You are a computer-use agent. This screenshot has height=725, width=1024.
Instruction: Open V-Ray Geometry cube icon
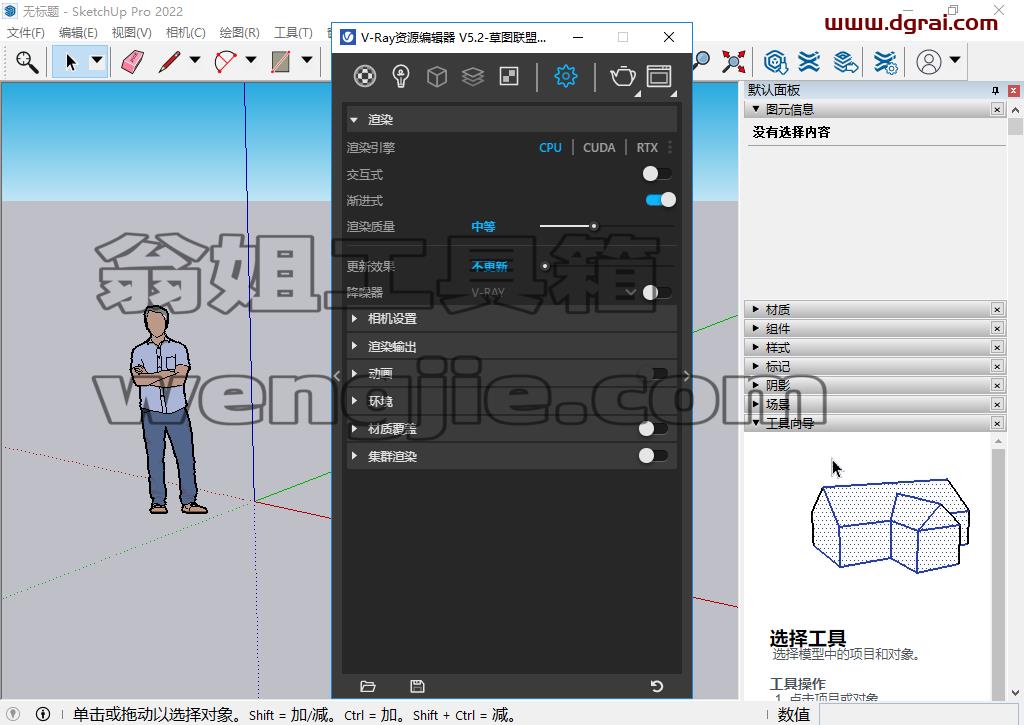click(436, 77)
